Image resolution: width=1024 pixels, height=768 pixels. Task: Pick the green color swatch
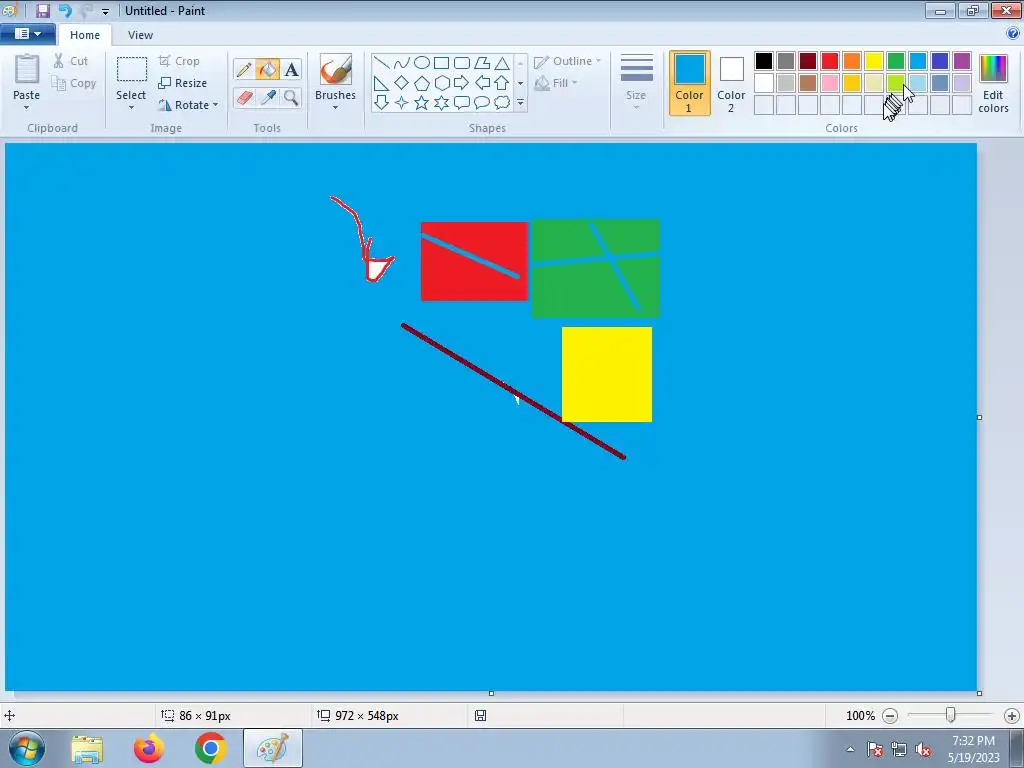tap(896, 61)
